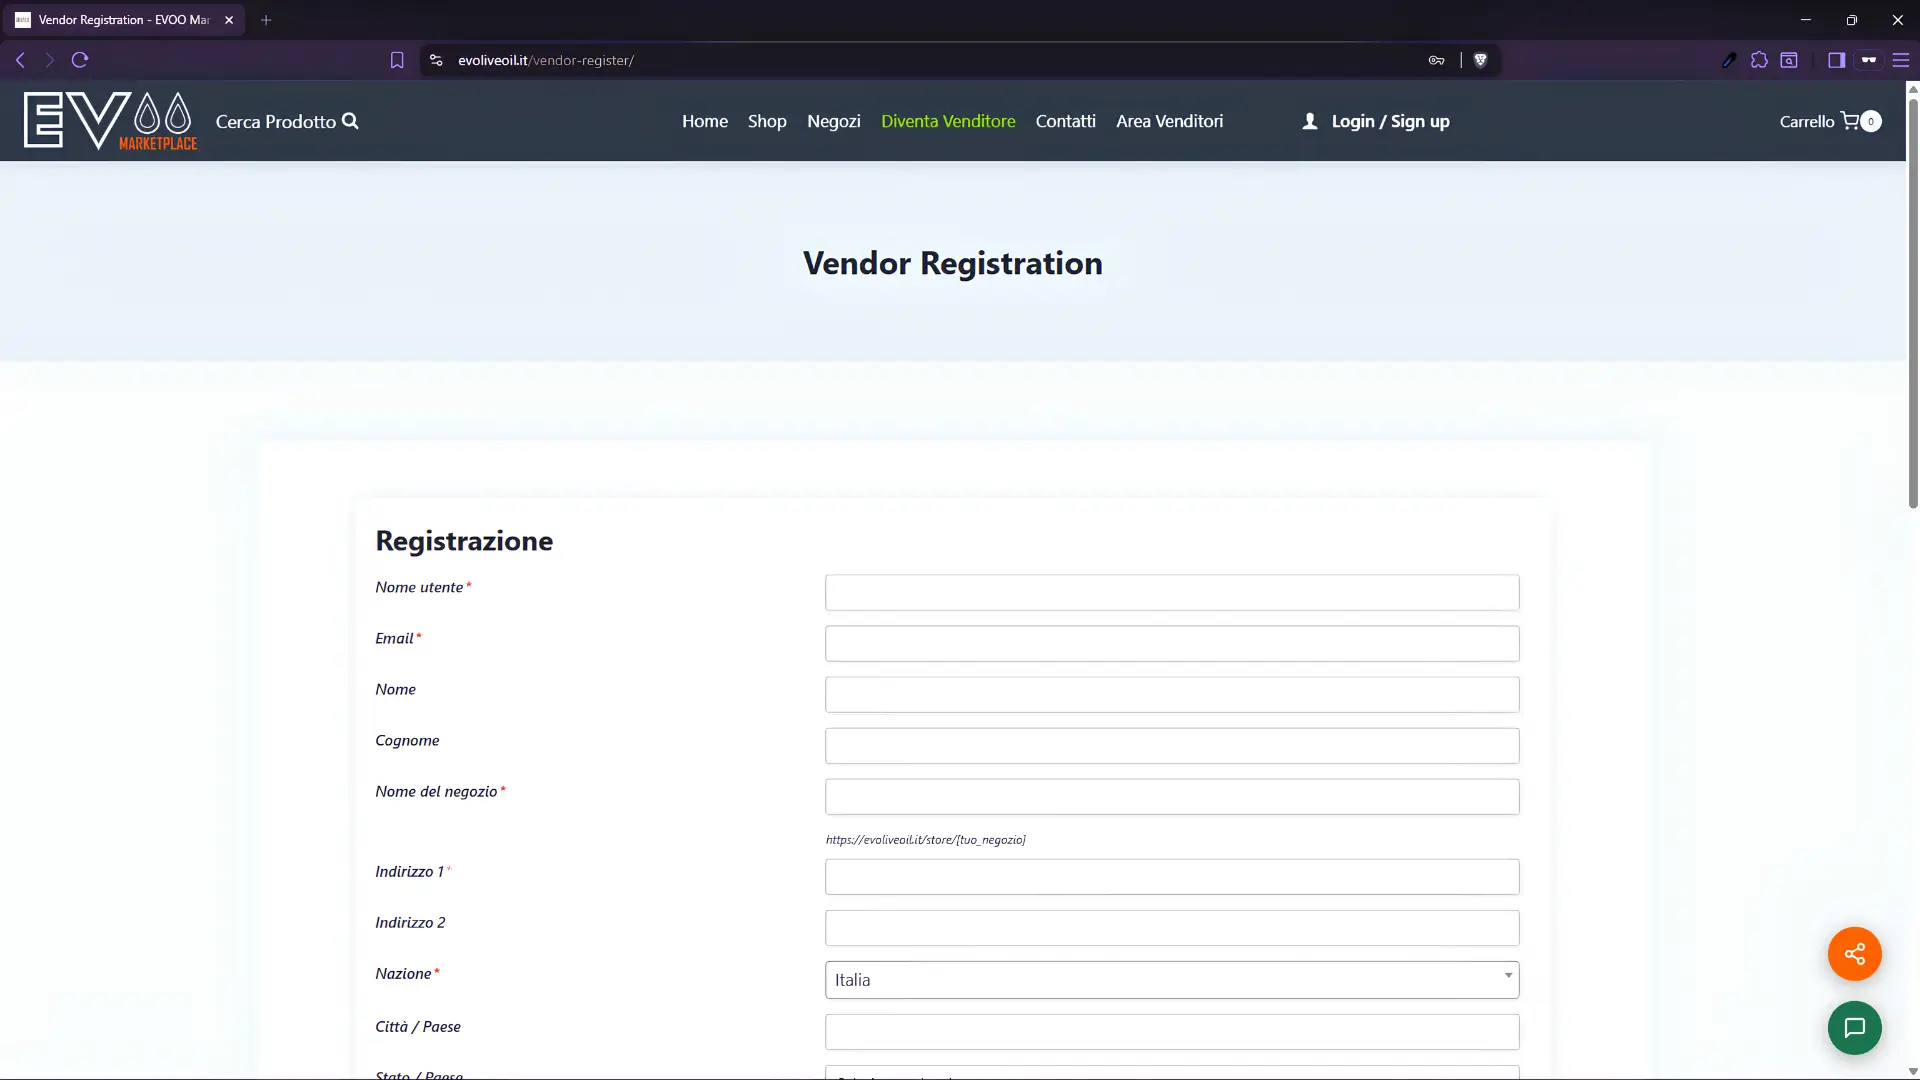Click the Login / Sign up link
The image size is (1920, 1080).
[1390, 121]
